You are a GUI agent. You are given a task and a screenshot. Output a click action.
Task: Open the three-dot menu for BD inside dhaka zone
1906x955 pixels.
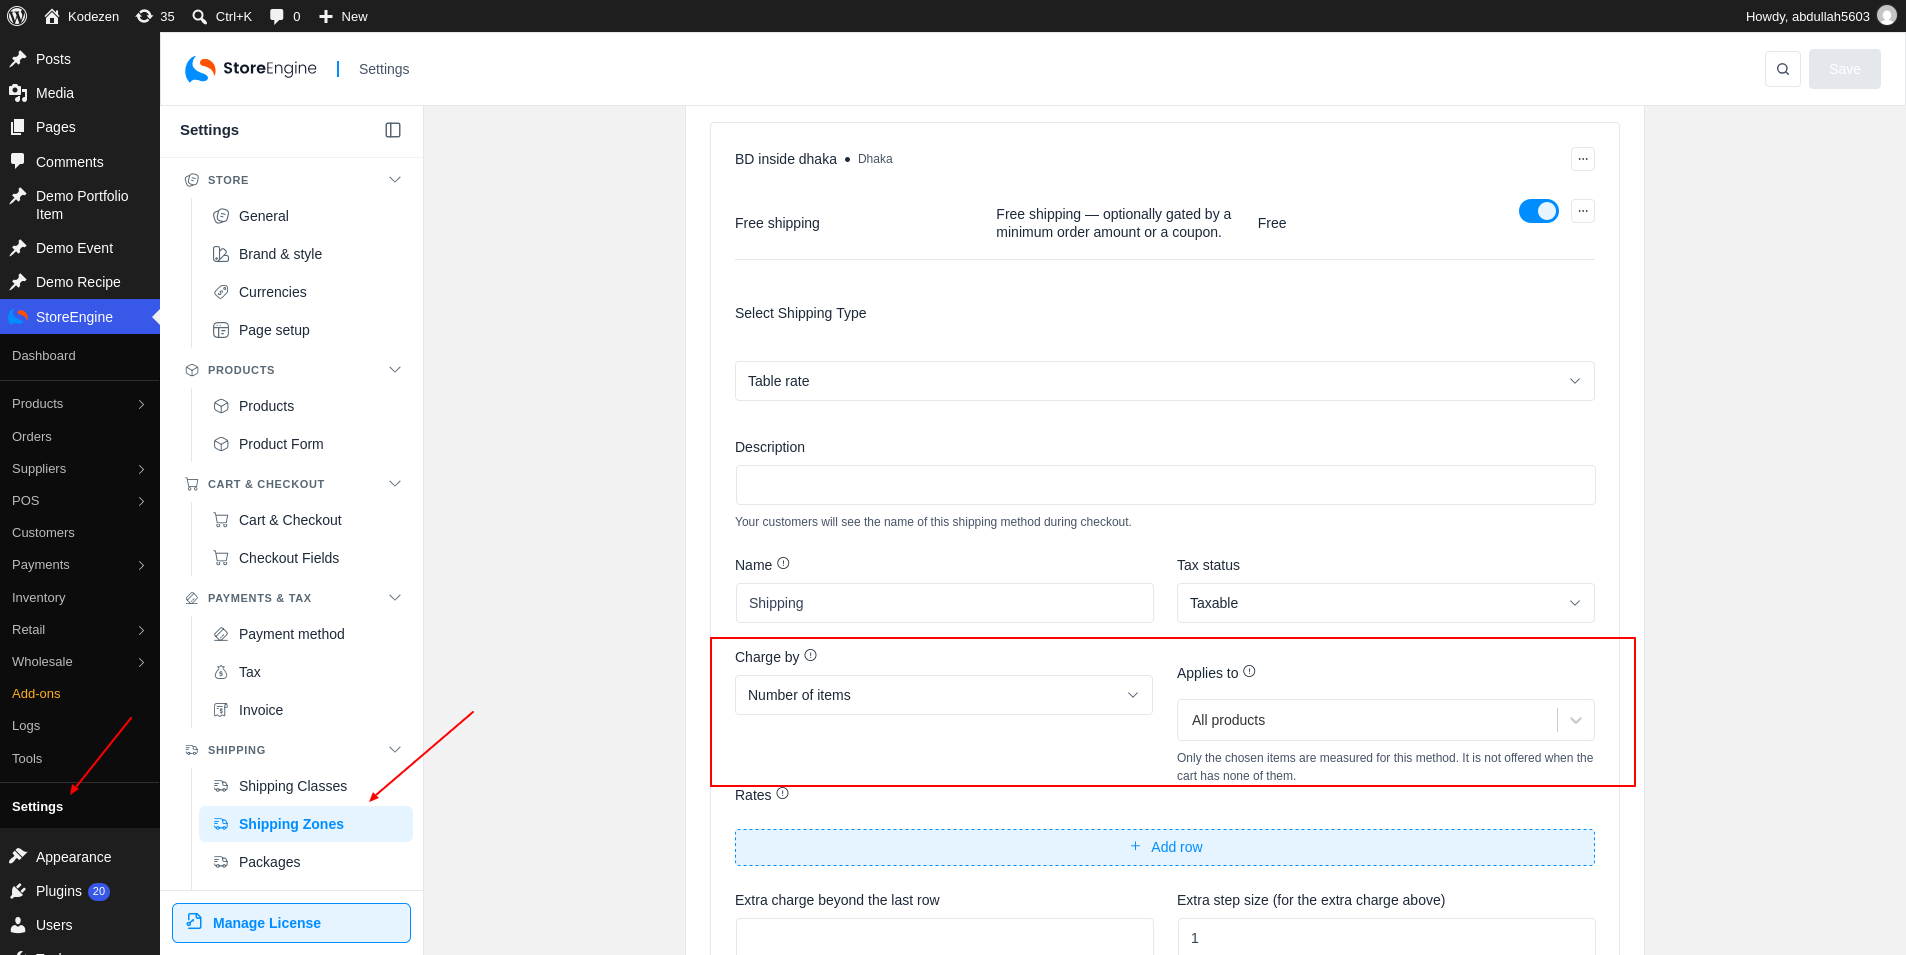click(1583, 159)
